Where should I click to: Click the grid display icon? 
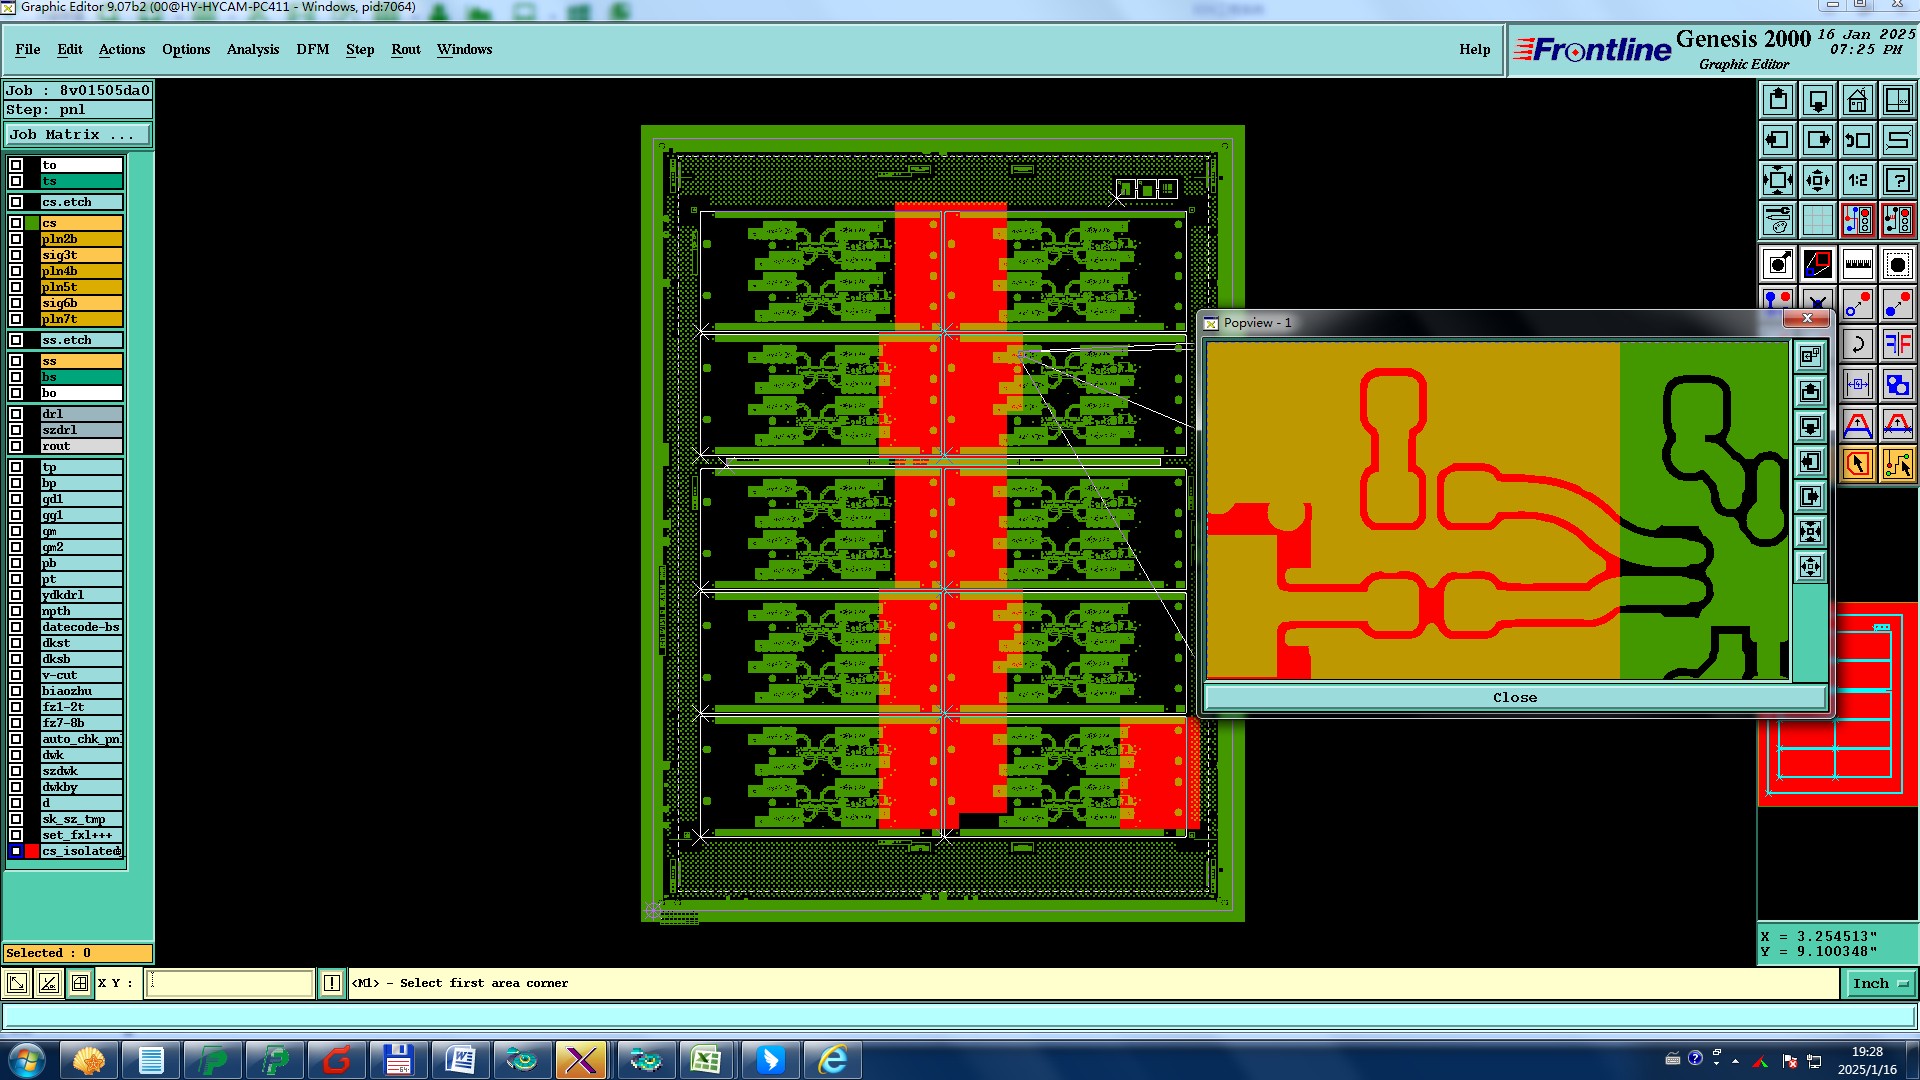(1817, 220)
